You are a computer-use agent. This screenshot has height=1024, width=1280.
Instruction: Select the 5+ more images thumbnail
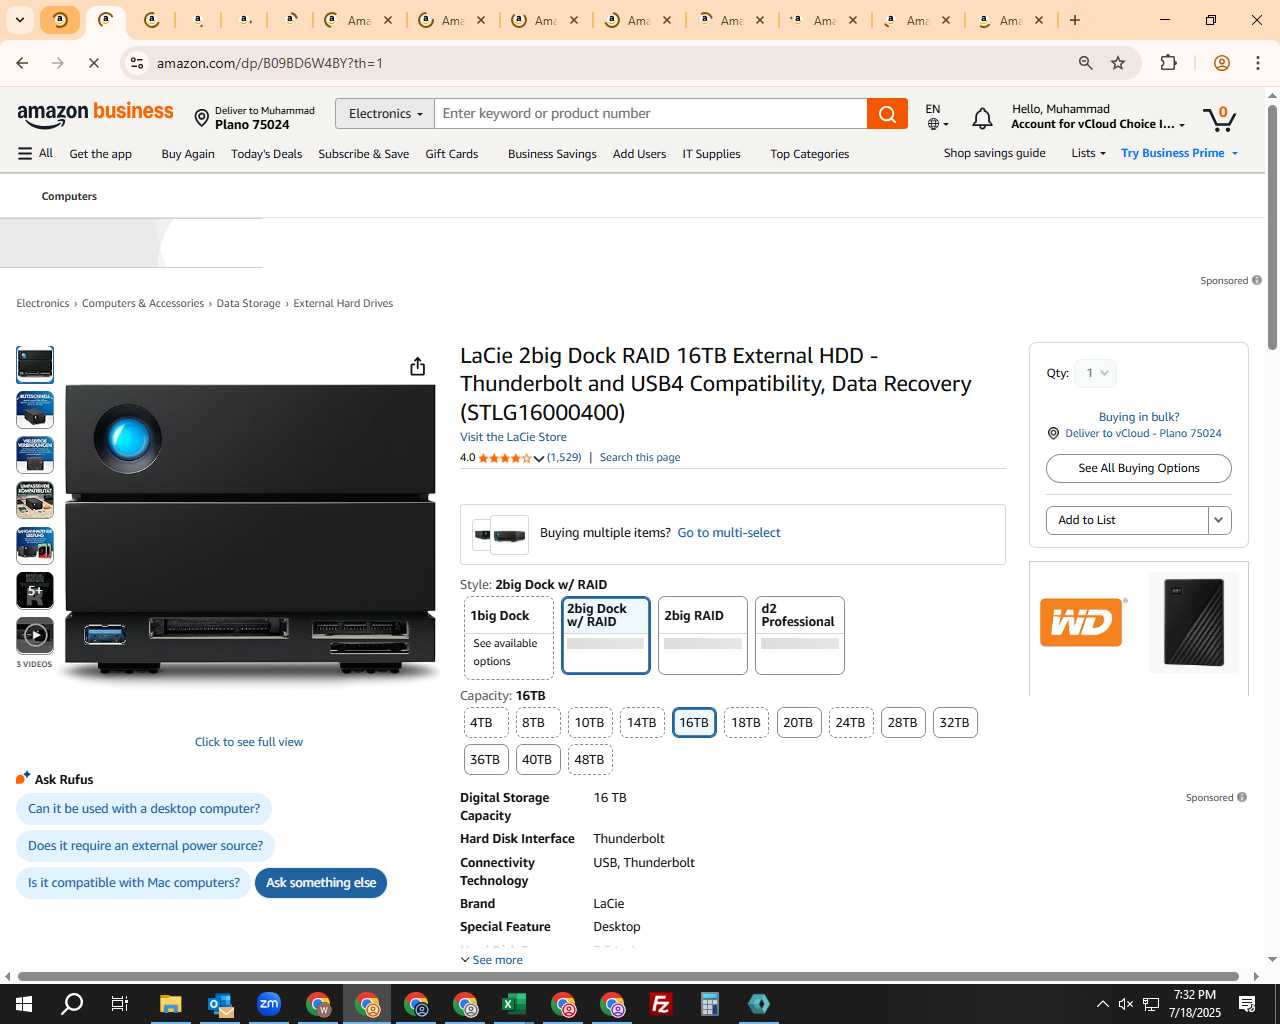35,590
